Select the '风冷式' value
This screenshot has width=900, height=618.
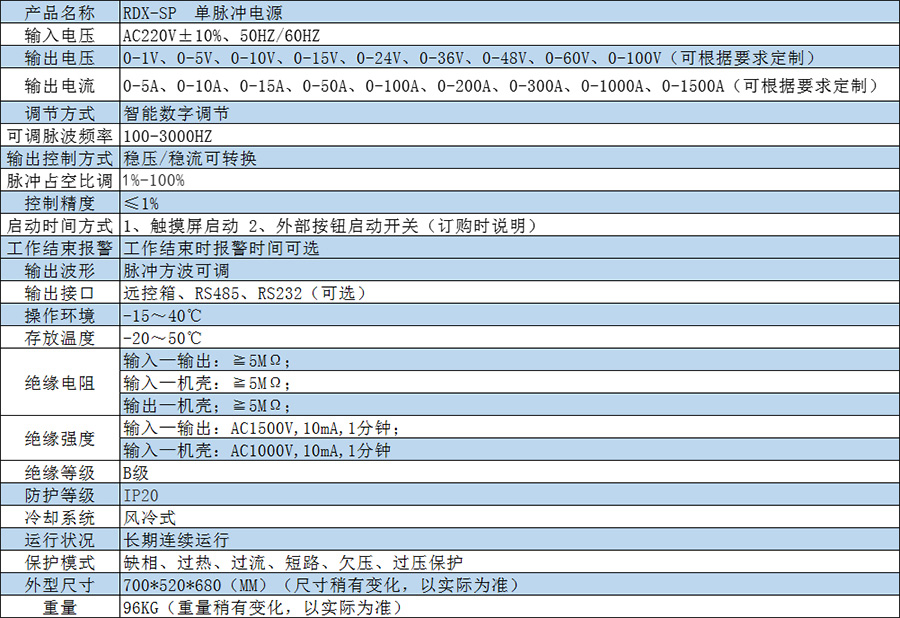pyautogui.click(x=149, y=518)
